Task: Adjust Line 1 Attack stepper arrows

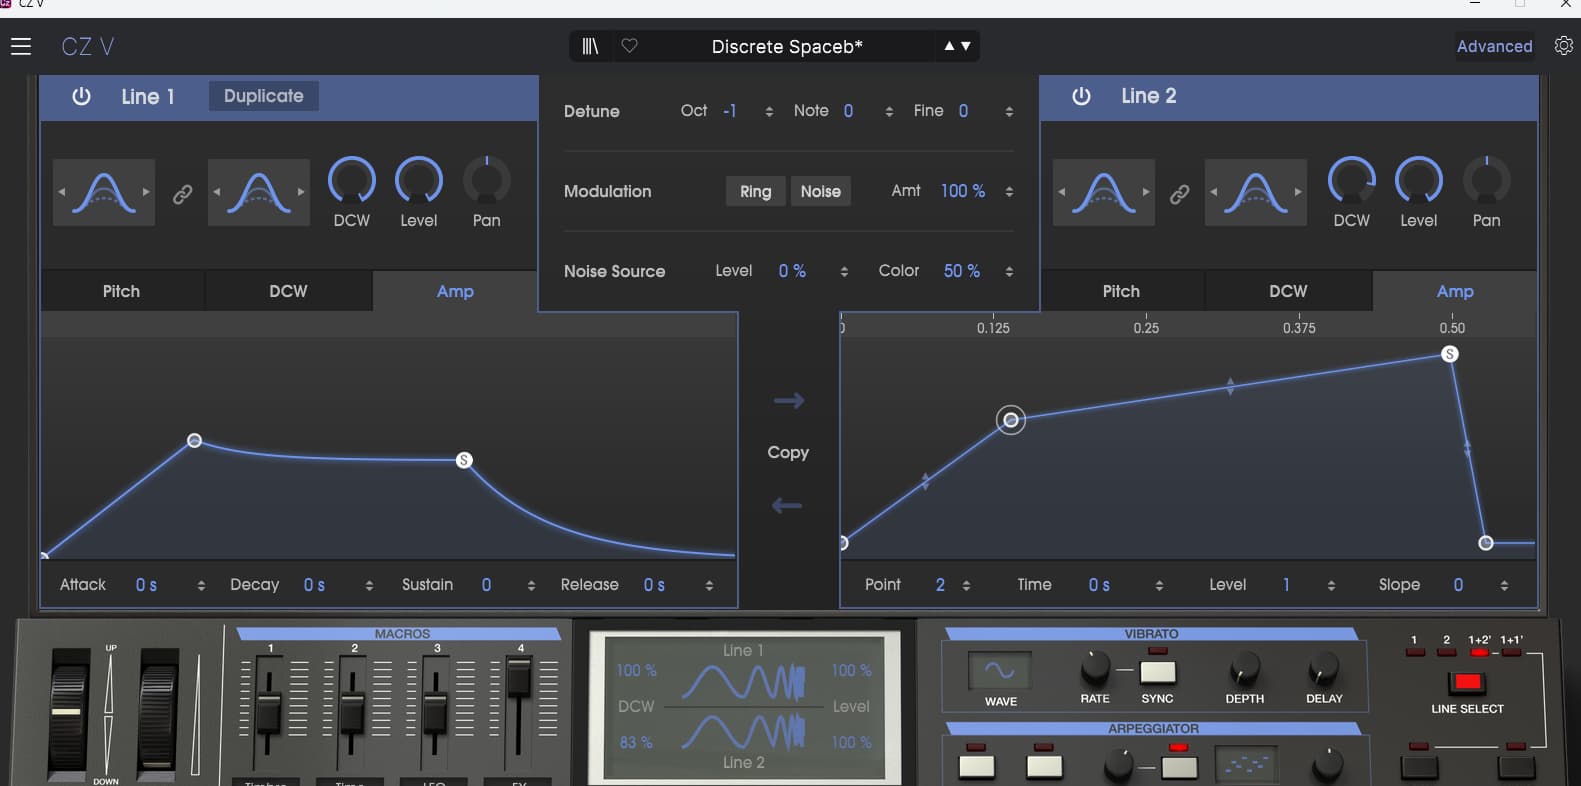Action: (x=201, y=586)
